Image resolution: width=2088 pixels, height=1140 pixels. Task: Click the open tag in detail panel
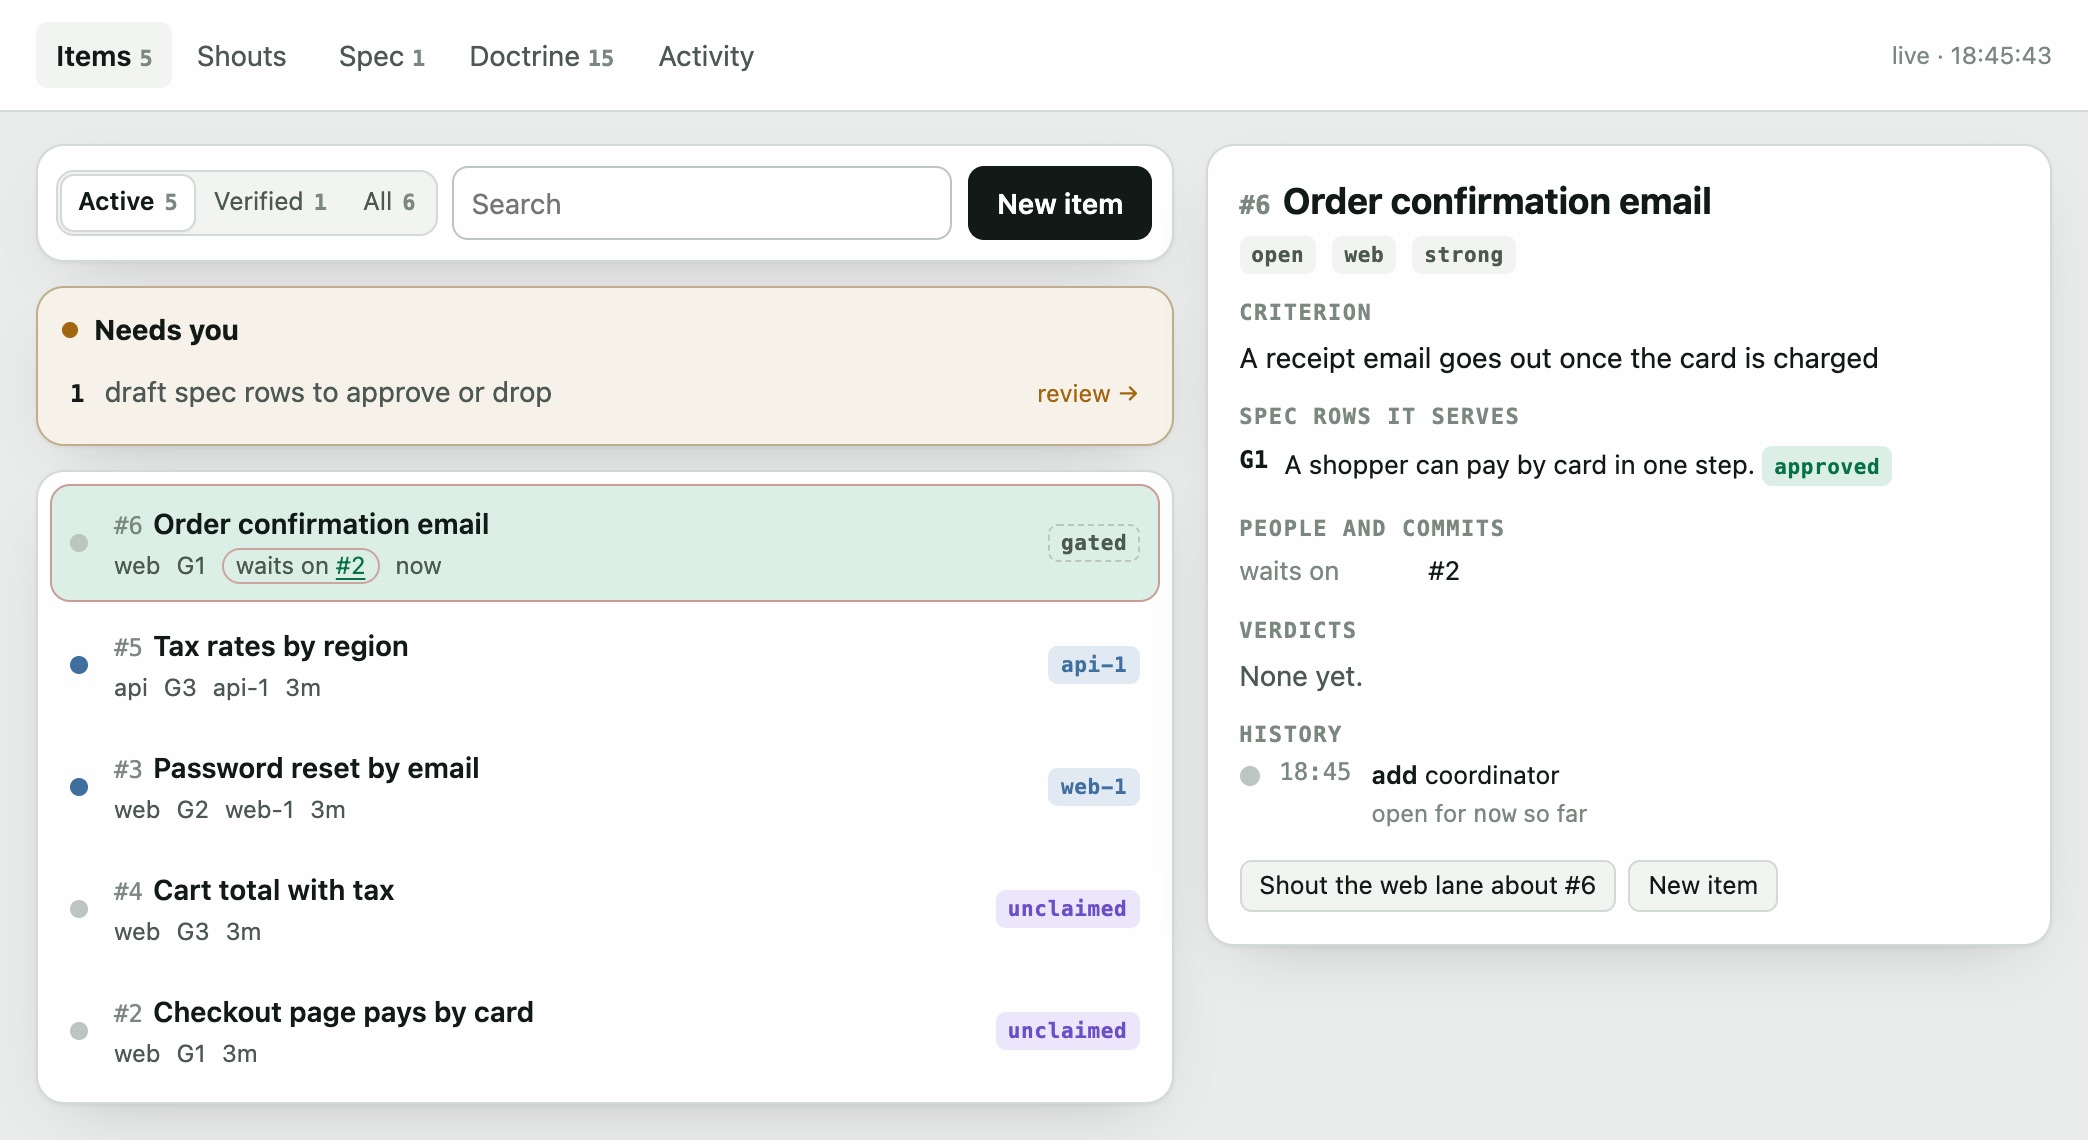pyautogui.click(x=1277, y=255)
